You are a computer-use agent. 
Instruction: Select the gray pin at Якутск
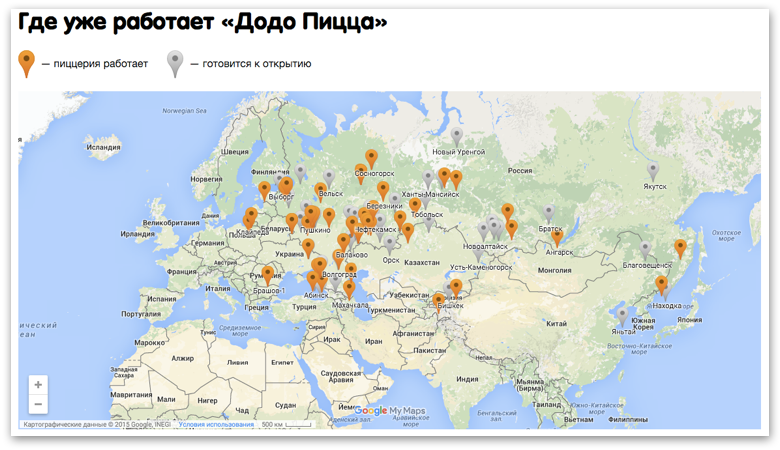(653, 171)
